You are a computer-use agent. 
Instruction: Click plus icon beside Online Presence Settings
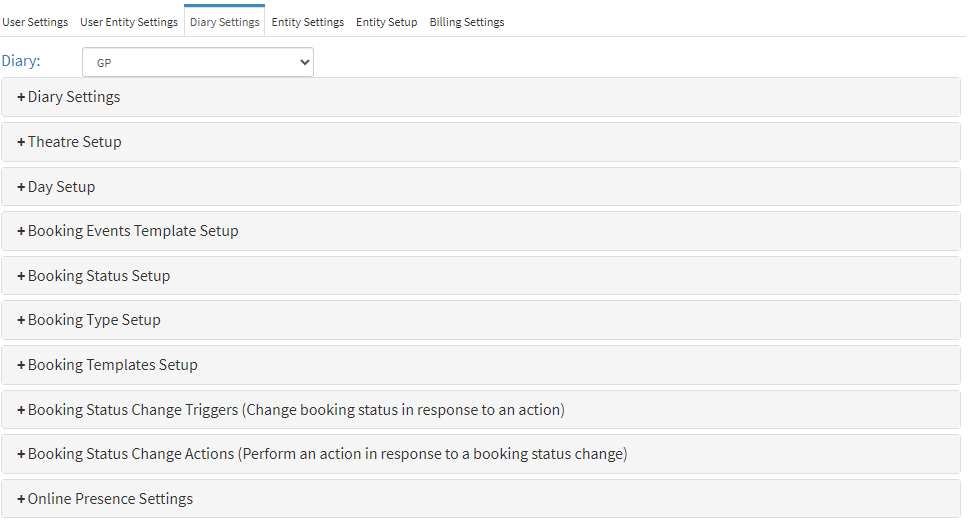click(x=21, y=499)
